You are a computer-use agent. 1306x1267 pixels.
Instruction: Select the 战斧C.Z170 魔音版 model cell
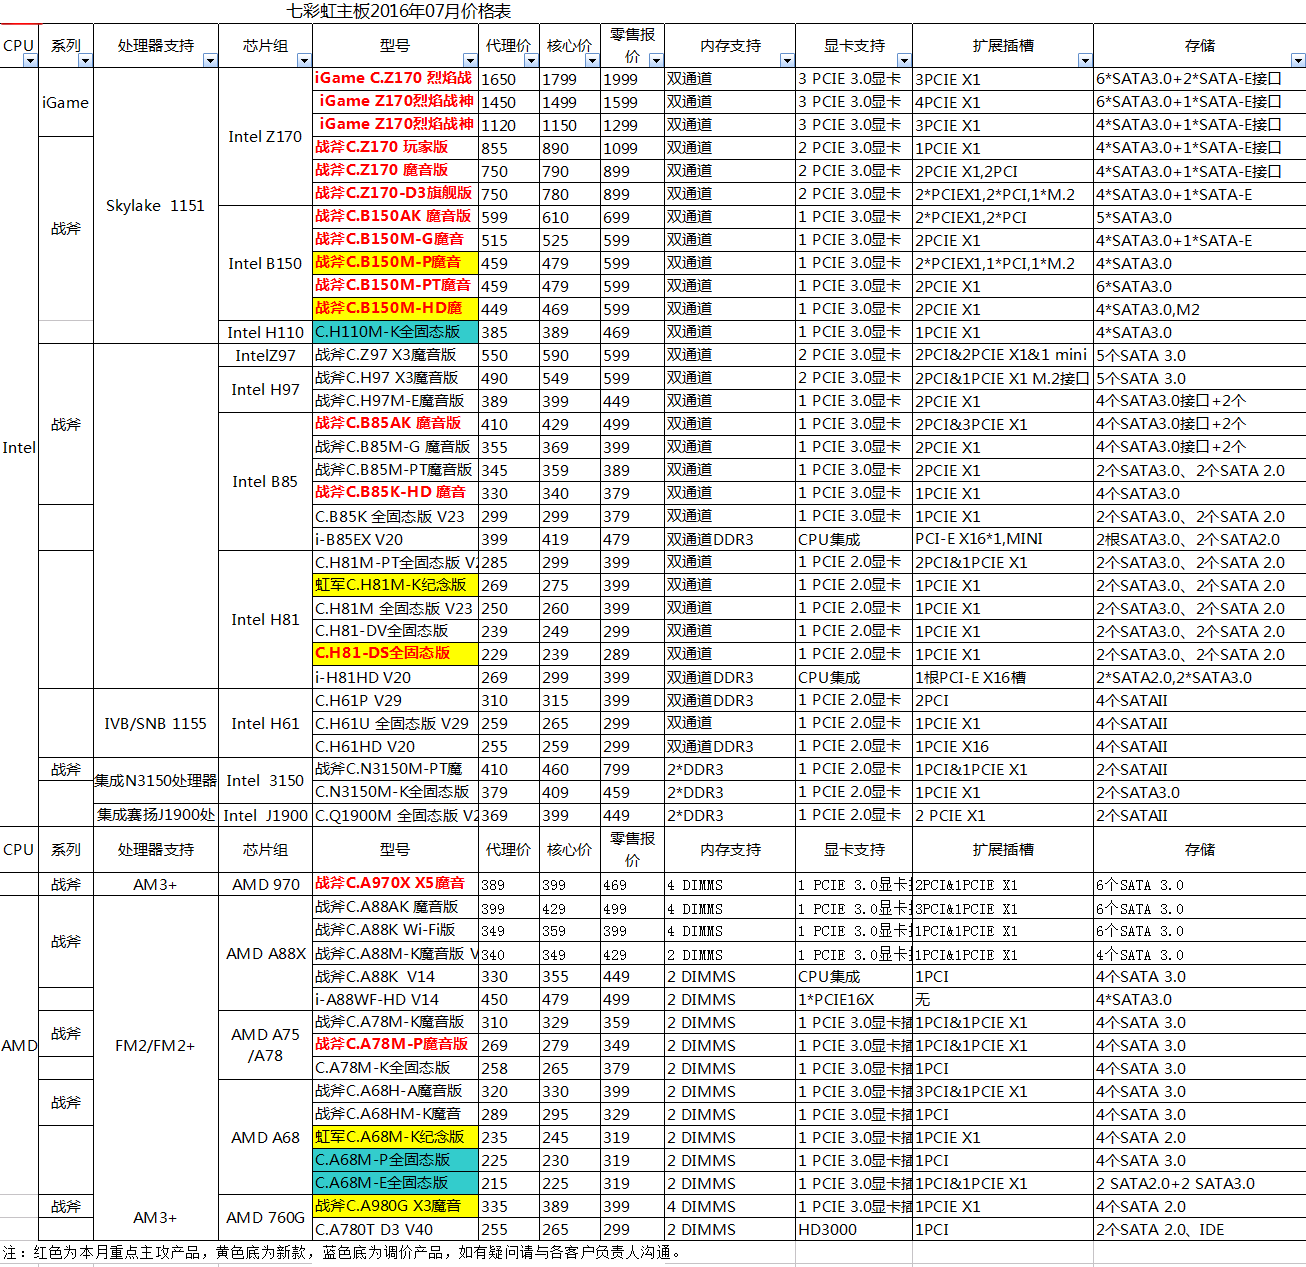395,170
